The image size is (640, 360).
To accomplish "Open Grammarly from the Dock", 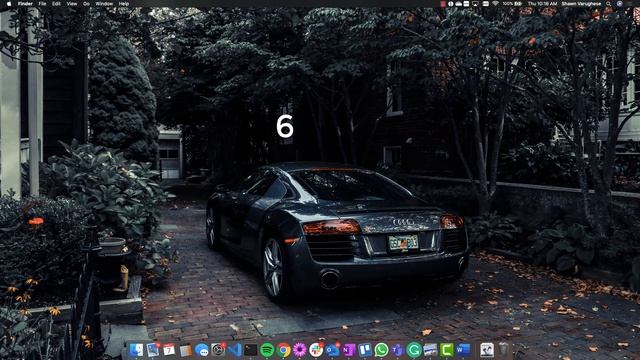I will tap(414, 350).
